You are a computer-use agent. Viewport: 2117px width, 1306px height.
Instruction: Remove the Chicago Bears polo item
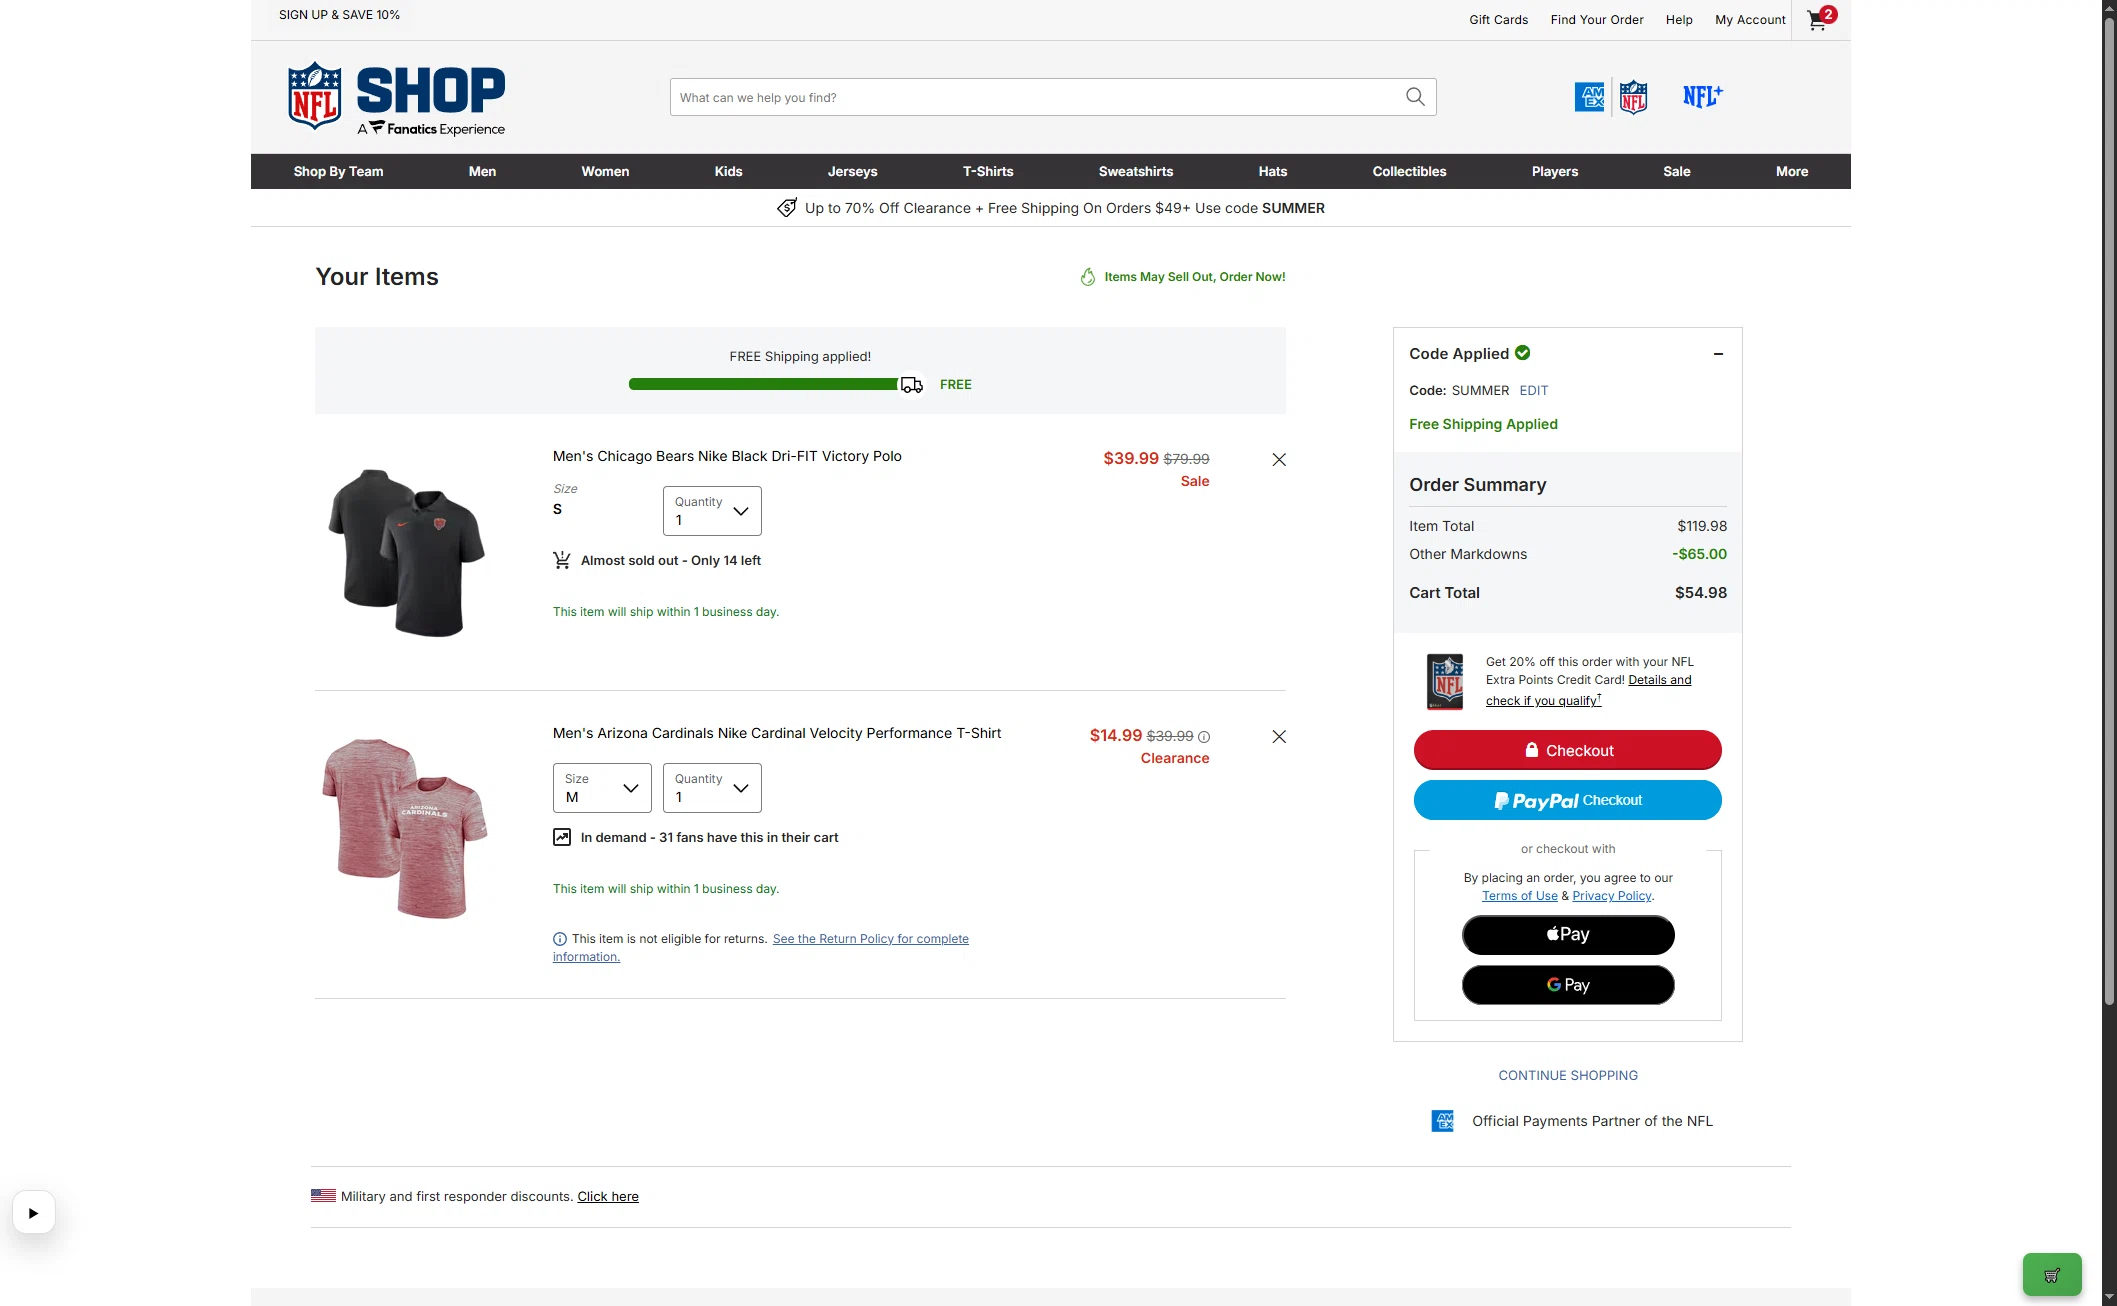(x=1279, y=460)
